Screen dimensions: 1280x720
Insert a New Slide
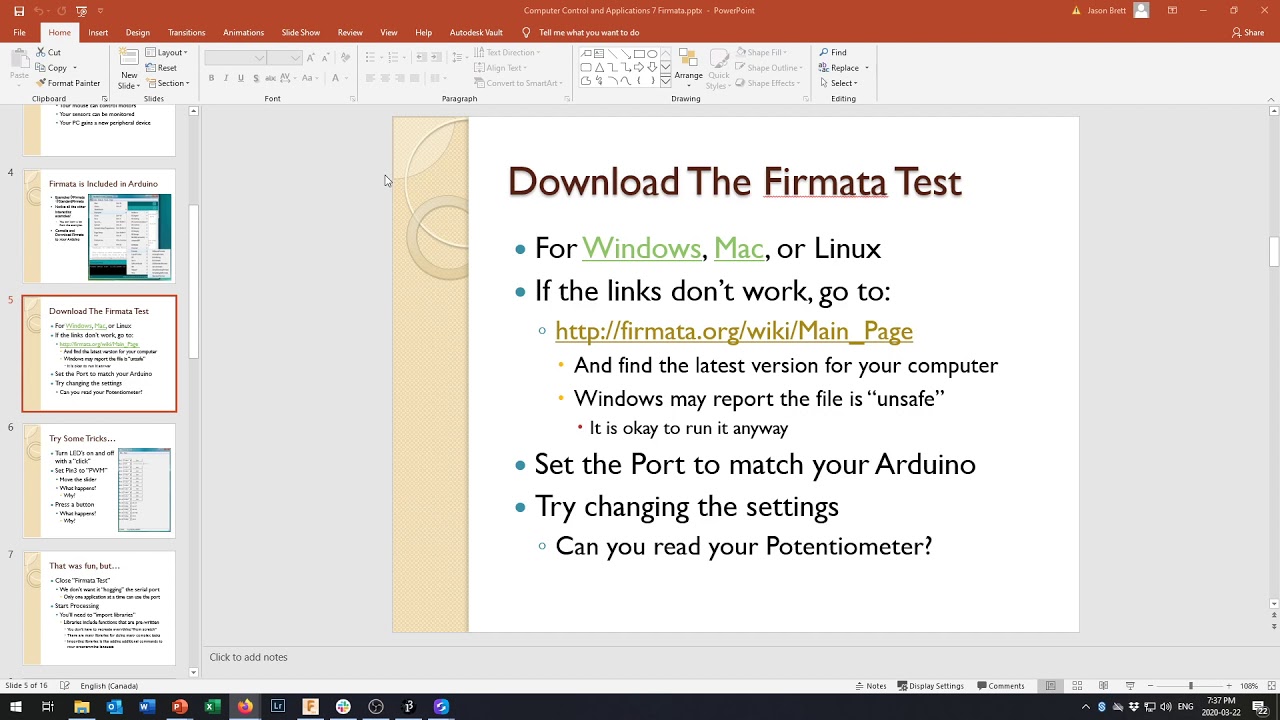[129, 68]
